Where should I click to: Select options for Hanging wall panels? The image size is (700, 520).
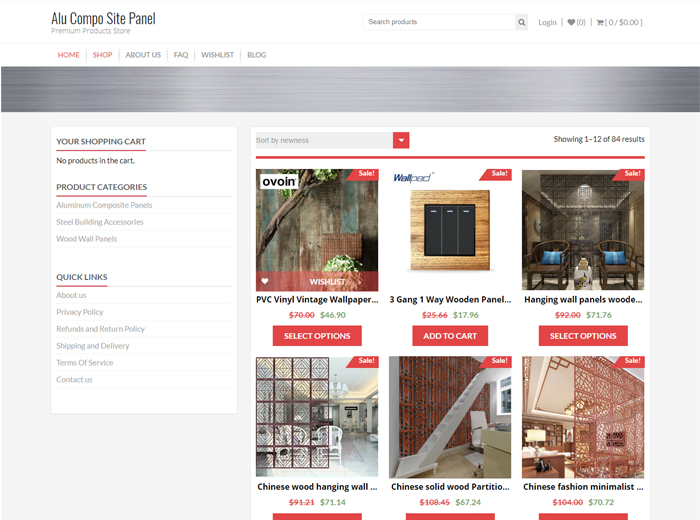pos(583,336)
